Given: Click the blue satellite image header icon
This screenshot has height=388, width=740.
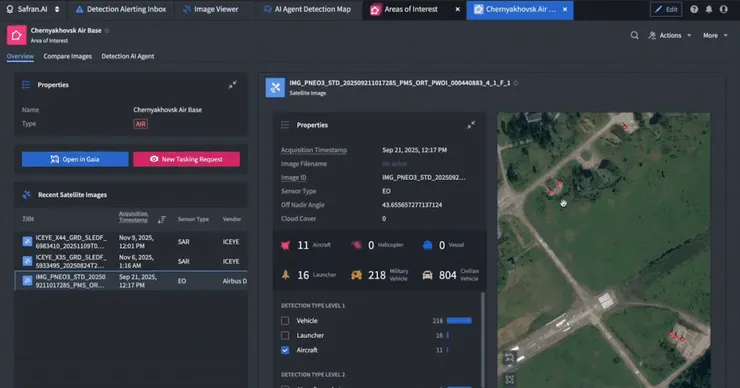Looking at the screenshot, I should [275, 87].
